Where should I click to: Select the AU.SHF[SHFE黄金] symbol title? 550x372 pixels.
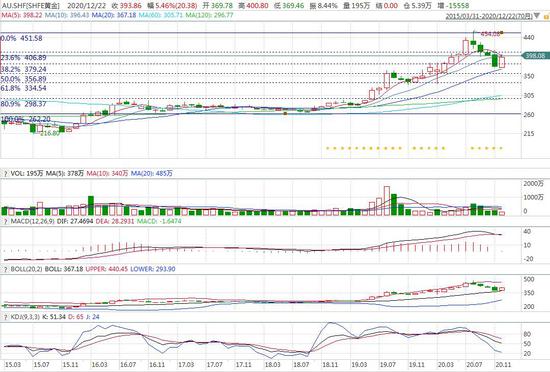point(31,6)
